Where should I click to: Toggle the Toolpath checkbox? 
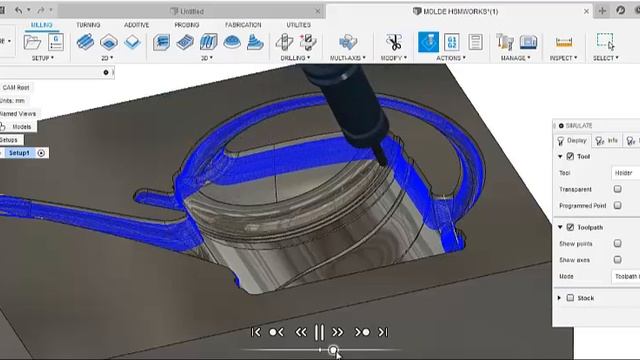(570, 227)
